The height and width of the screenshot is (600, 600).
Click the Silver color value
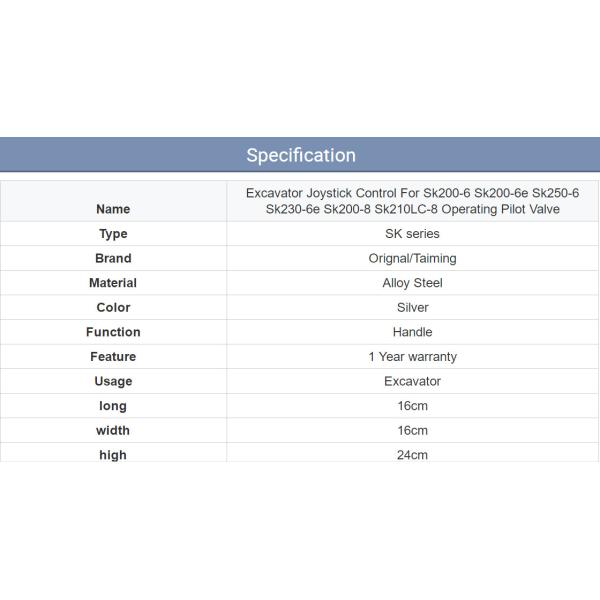click(412, 307)
